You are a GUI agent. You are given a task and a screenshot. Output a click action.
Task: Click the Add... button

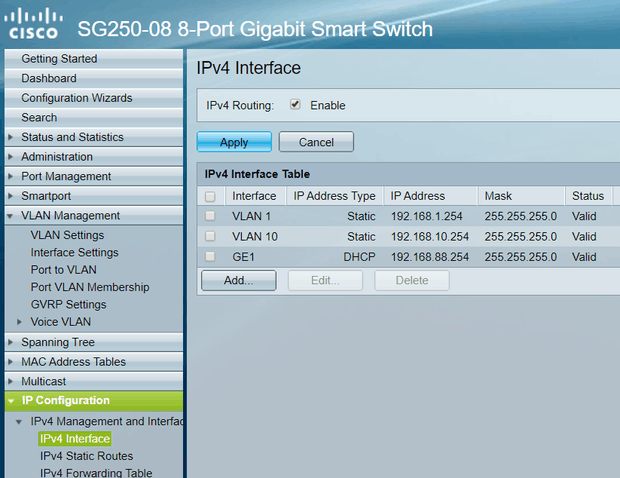pos(238,280)
